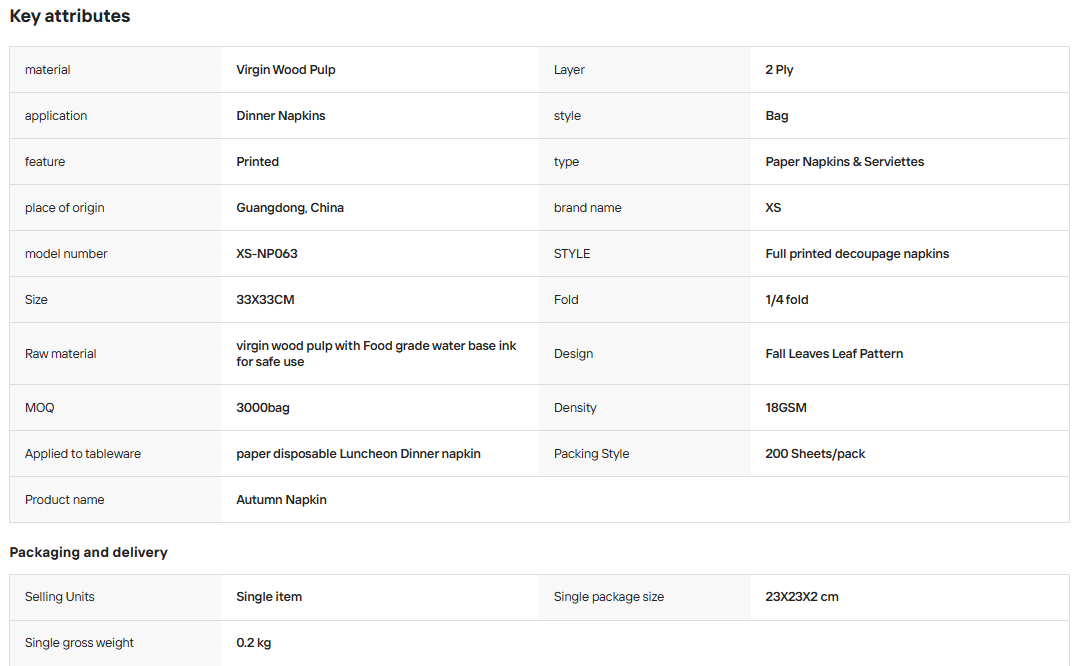Select the Virgin Wood Pulp material value

pyautogui.click(x=286, y=70)
